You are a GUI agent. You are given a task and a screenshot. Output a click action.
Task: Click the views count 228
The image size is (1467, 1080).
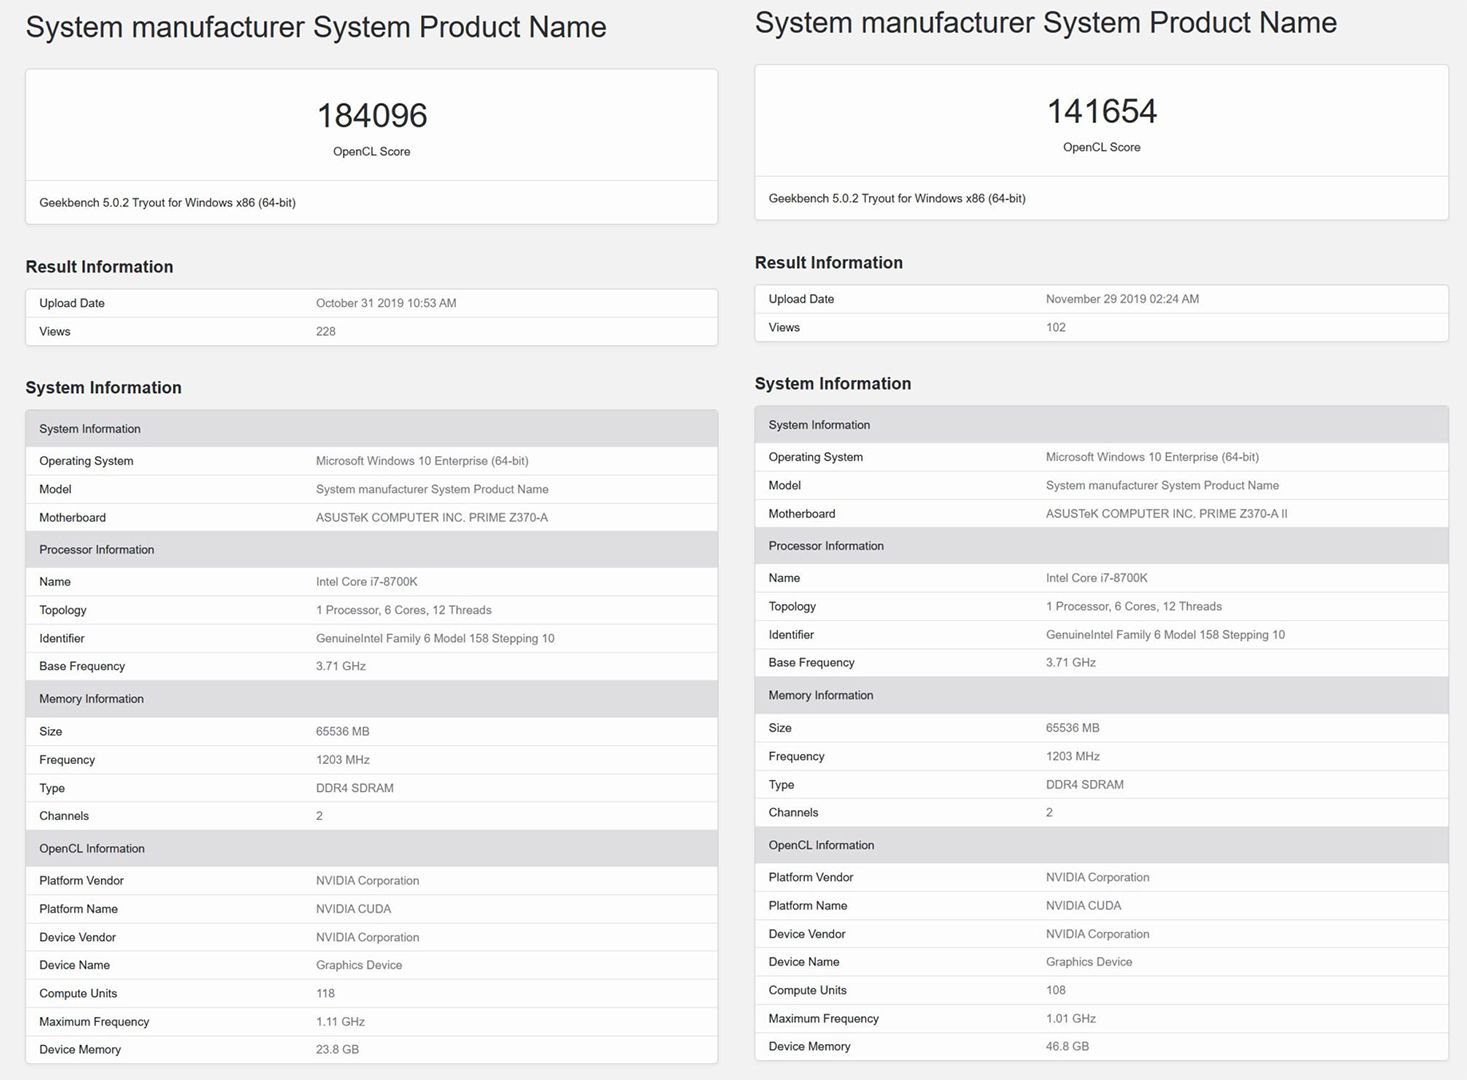click(x=326, y=331)
